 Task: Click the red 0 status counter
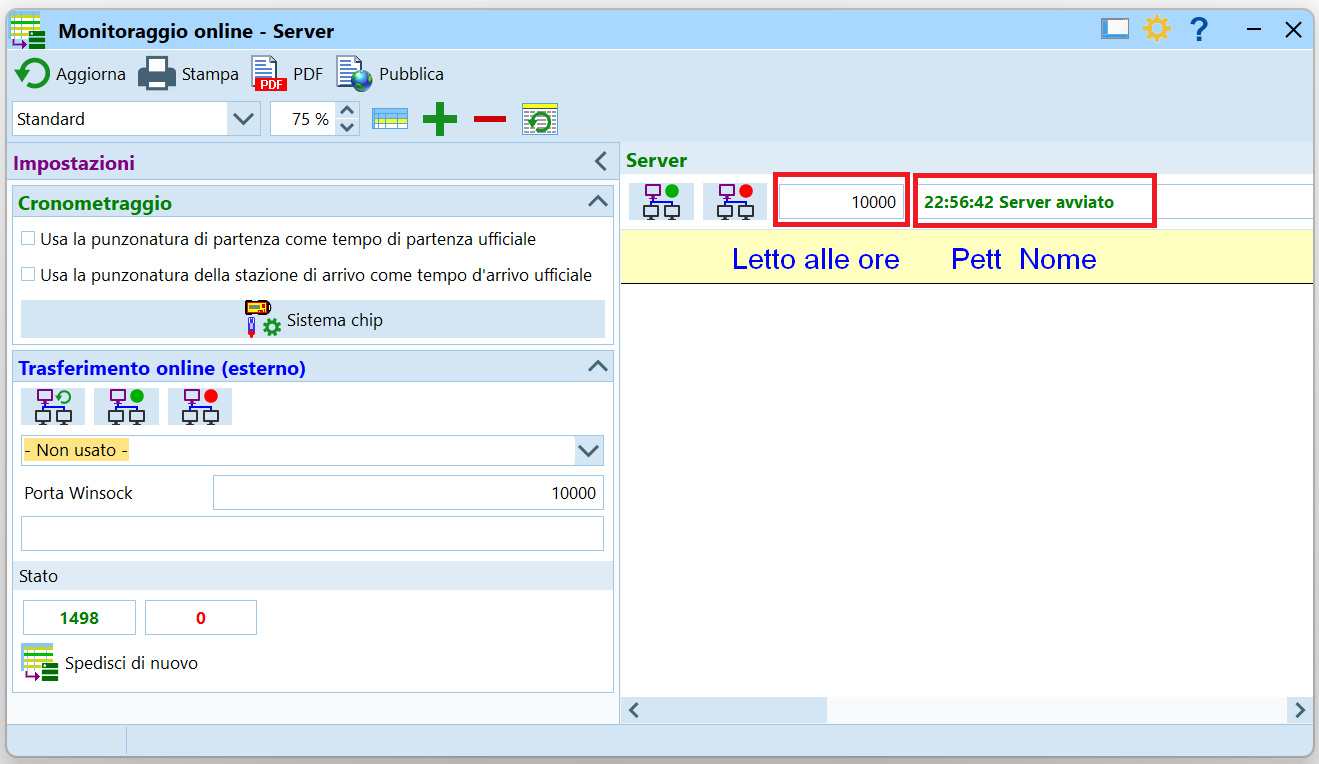click(x=201, y=618)
